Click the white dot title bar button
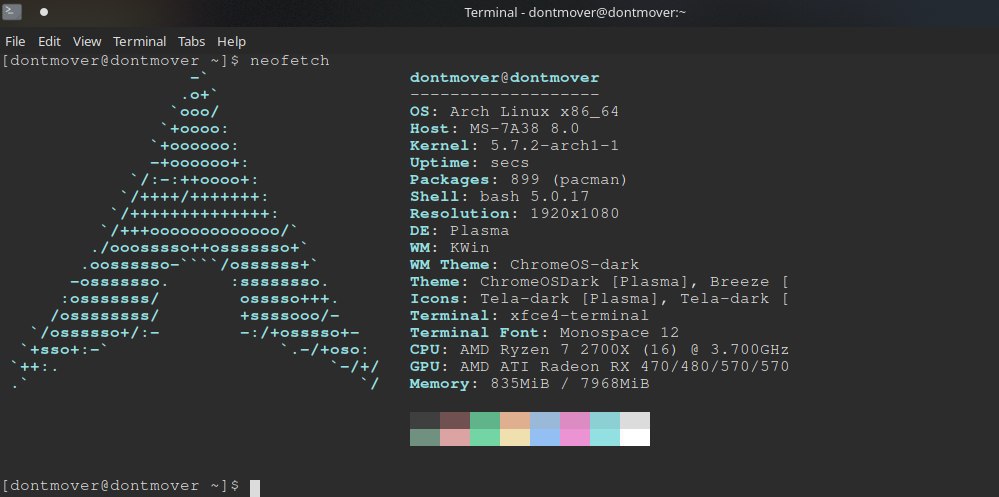The height and width of the screenshot is (497, 999). point(44,11)
